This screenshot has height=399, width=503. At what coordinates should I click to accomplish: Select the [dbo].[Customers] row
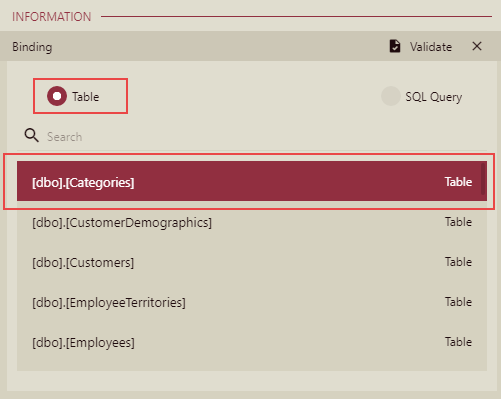[252, 262]
